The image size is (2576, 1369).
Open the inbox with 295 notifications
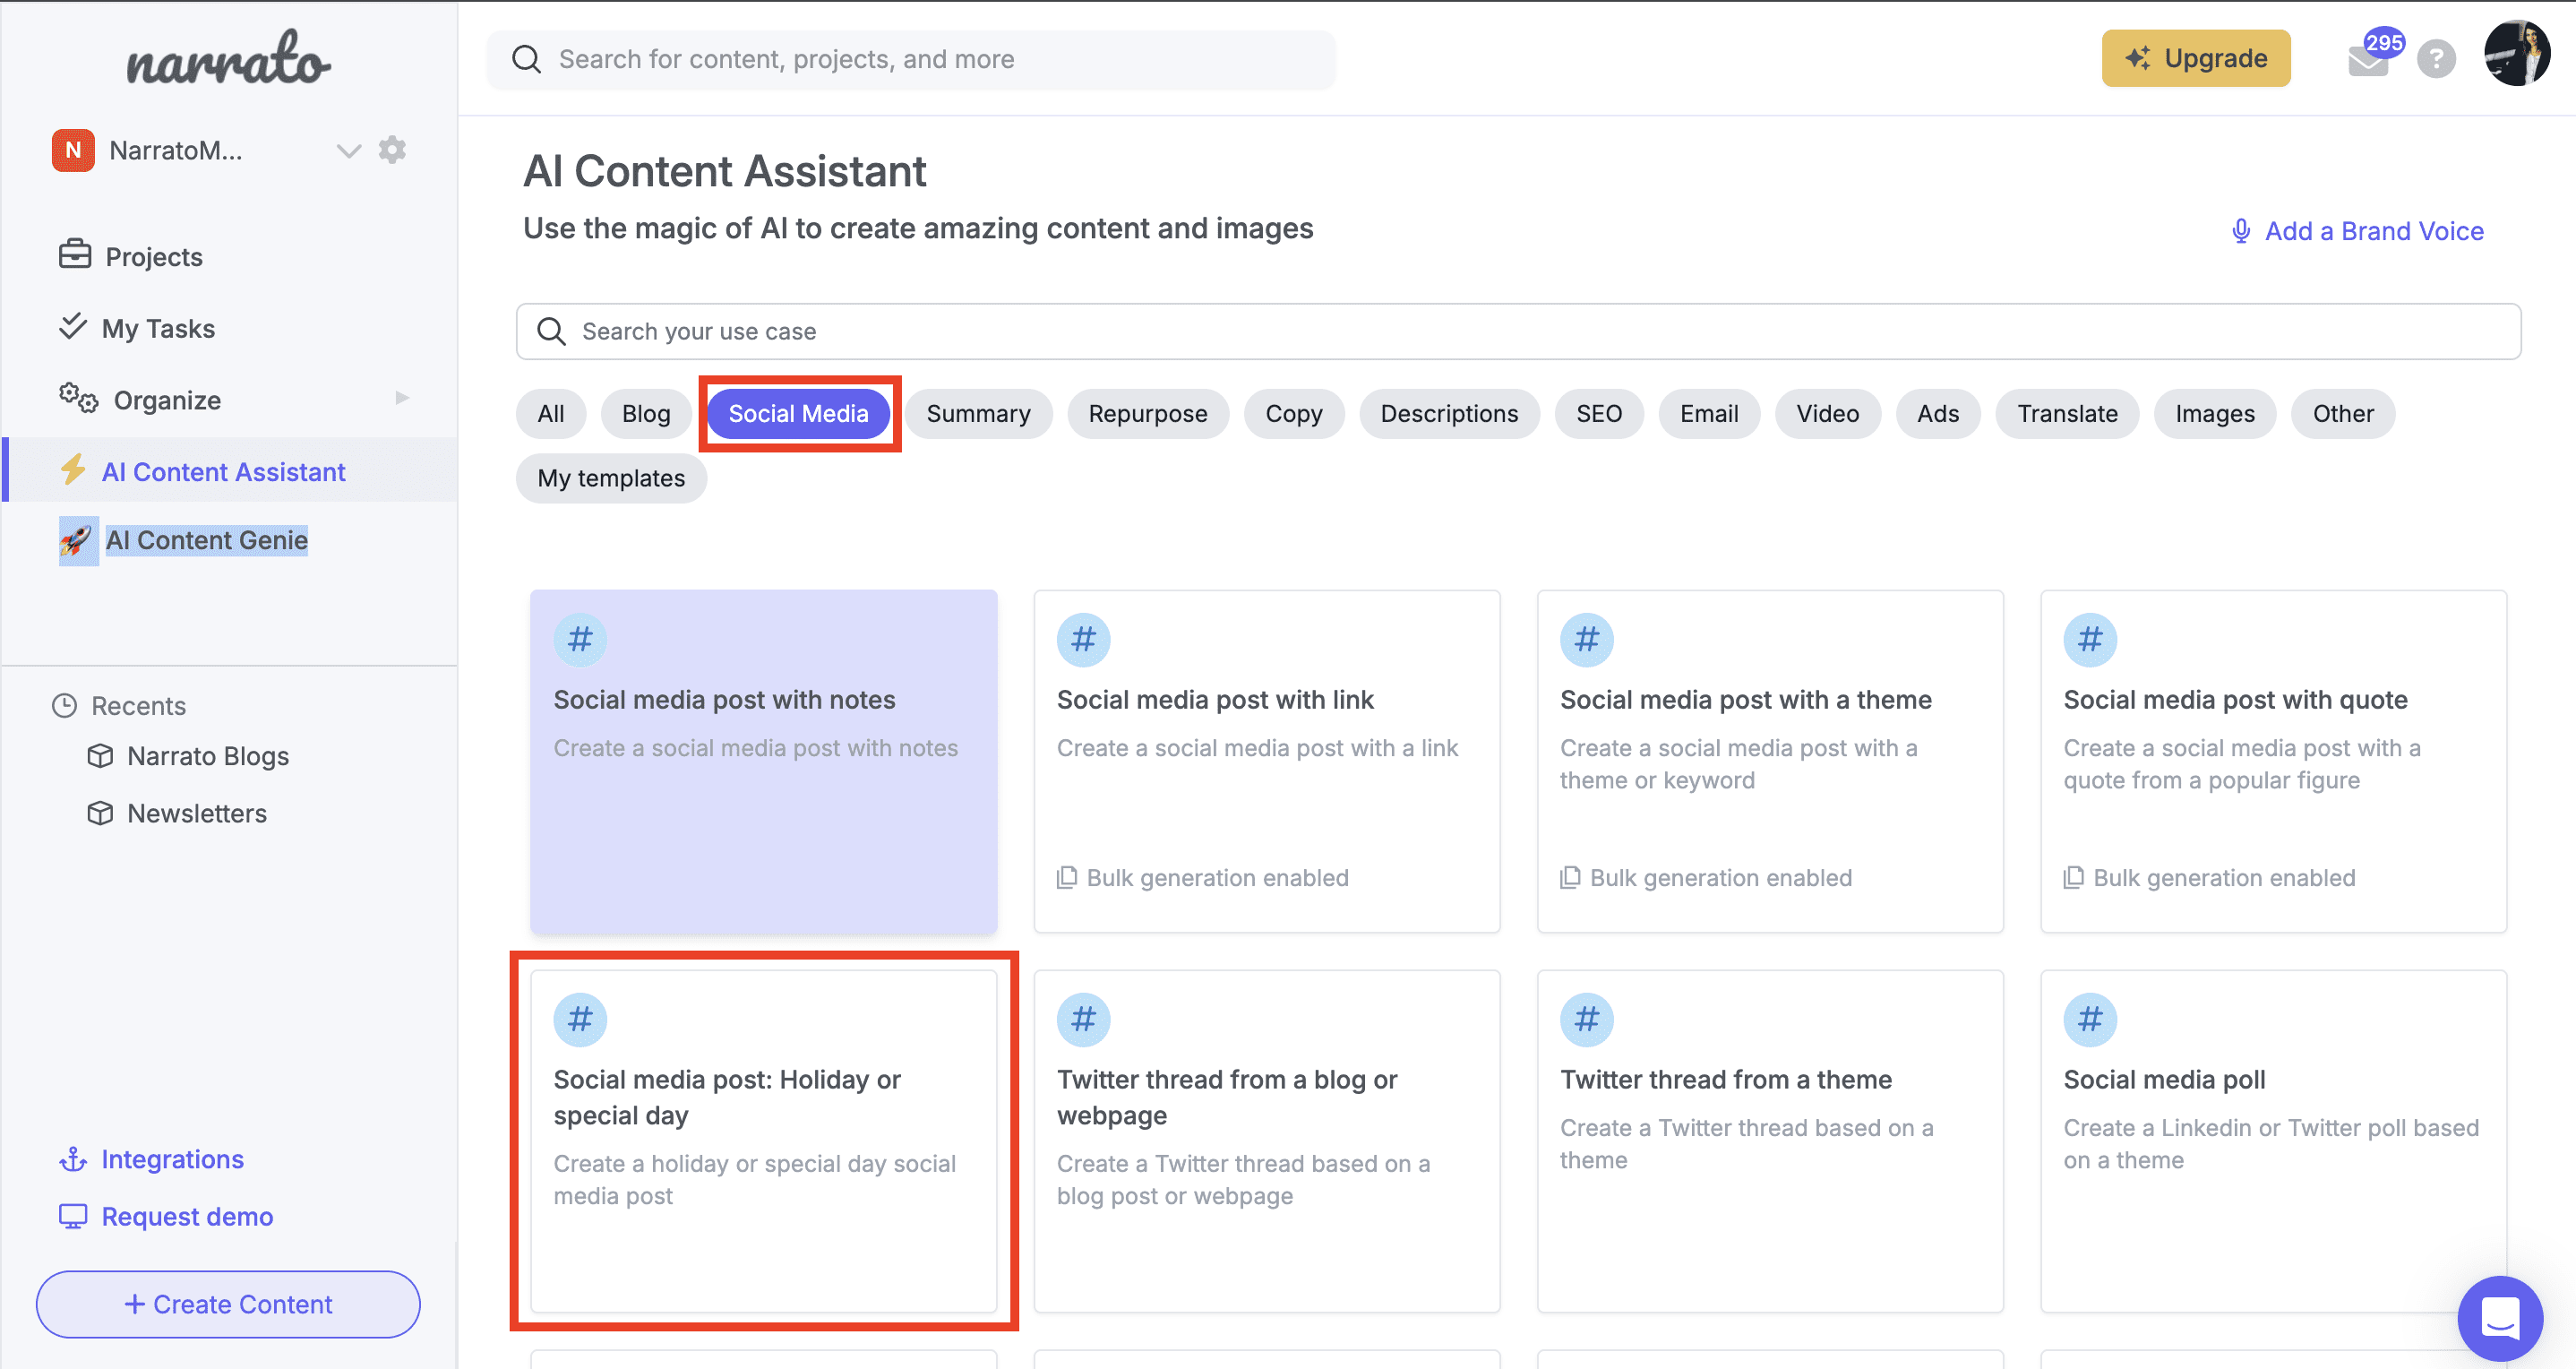click(x=2370, y=58)
